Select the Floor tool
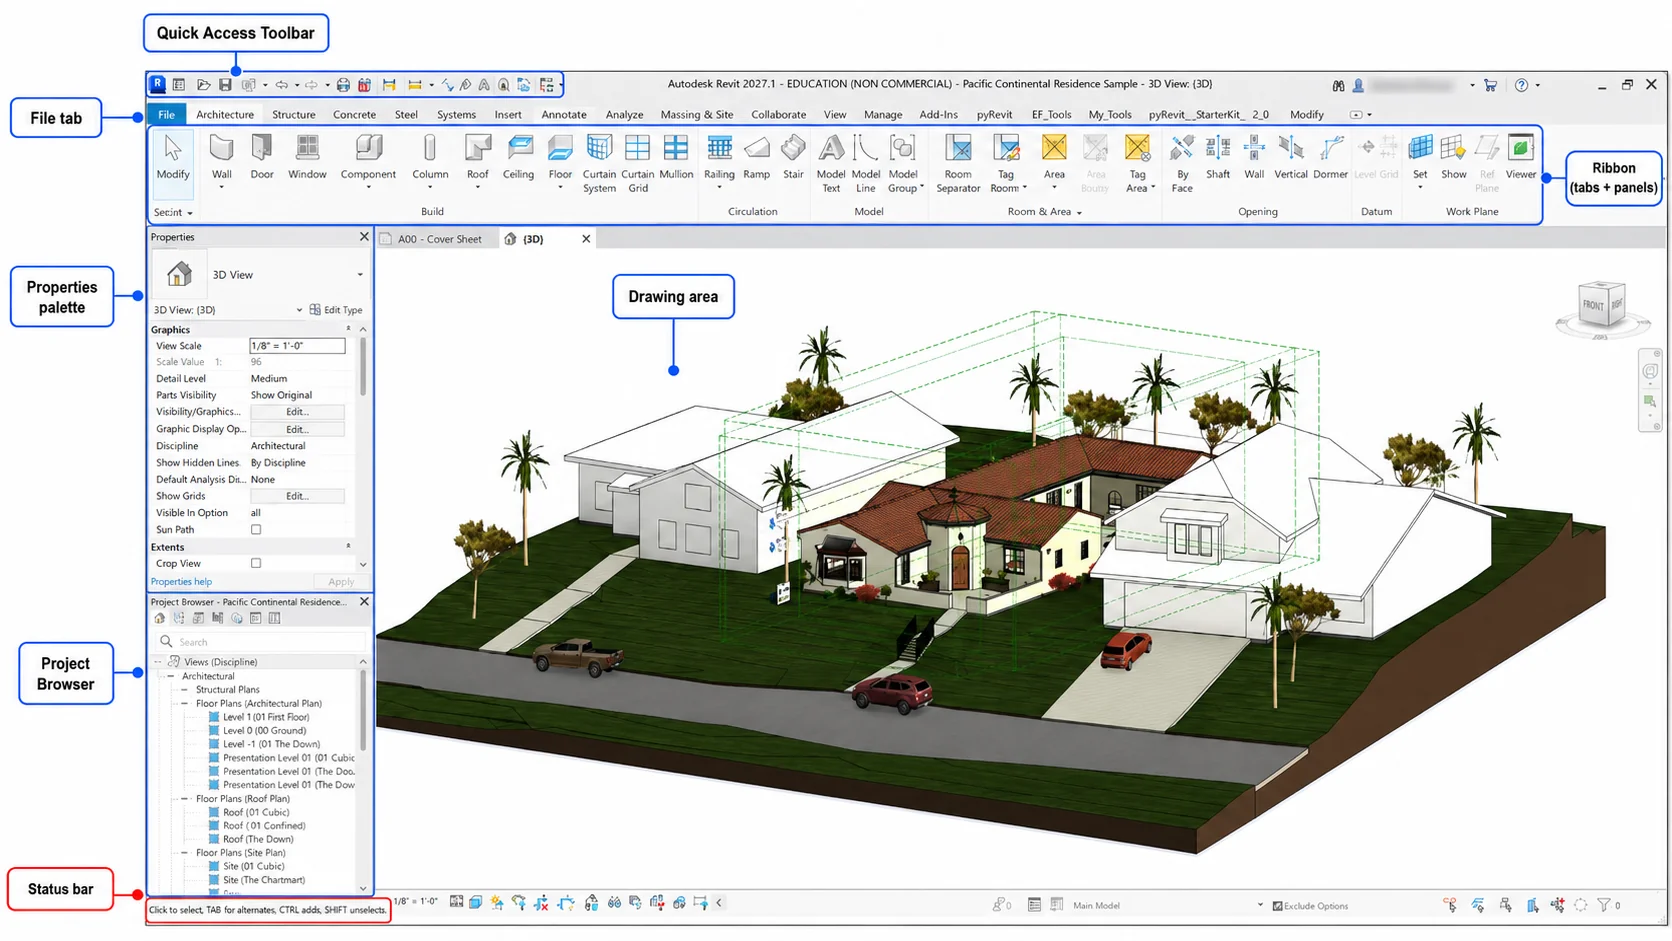Viewport: 1672px width, 941px height. [560, 158]
